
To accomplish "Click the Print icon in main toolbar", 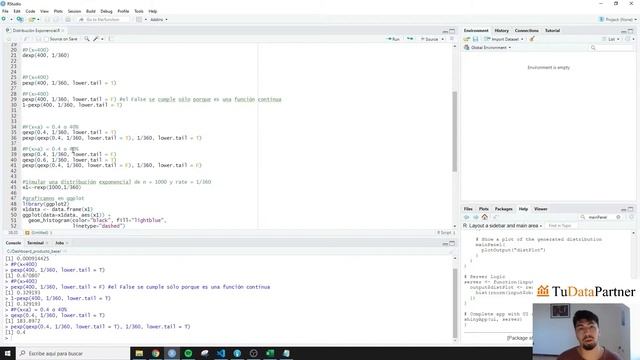I will (x=68, y=19).
